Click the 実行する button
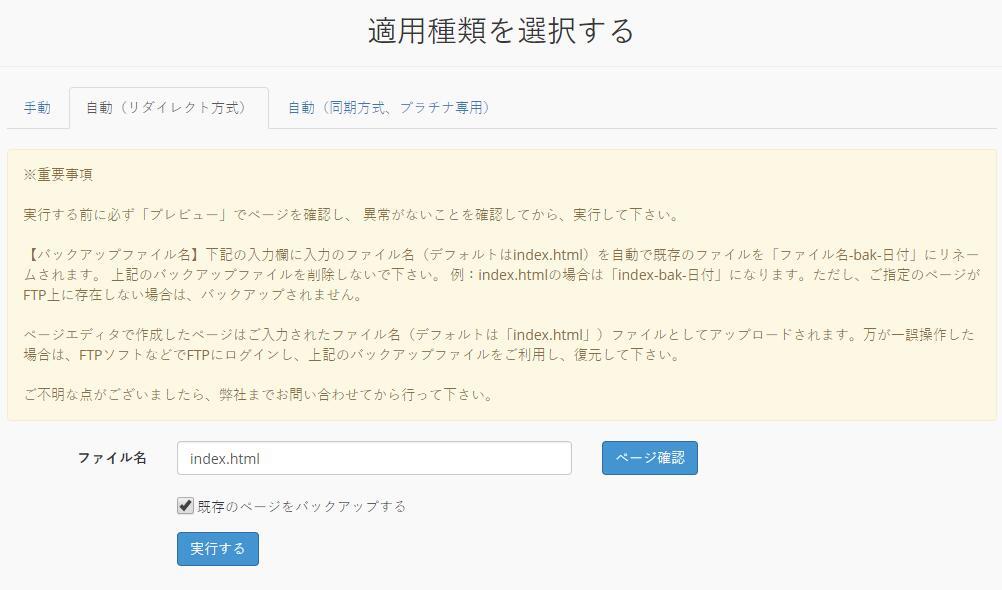1002x590 pixels. pos(218,548)
